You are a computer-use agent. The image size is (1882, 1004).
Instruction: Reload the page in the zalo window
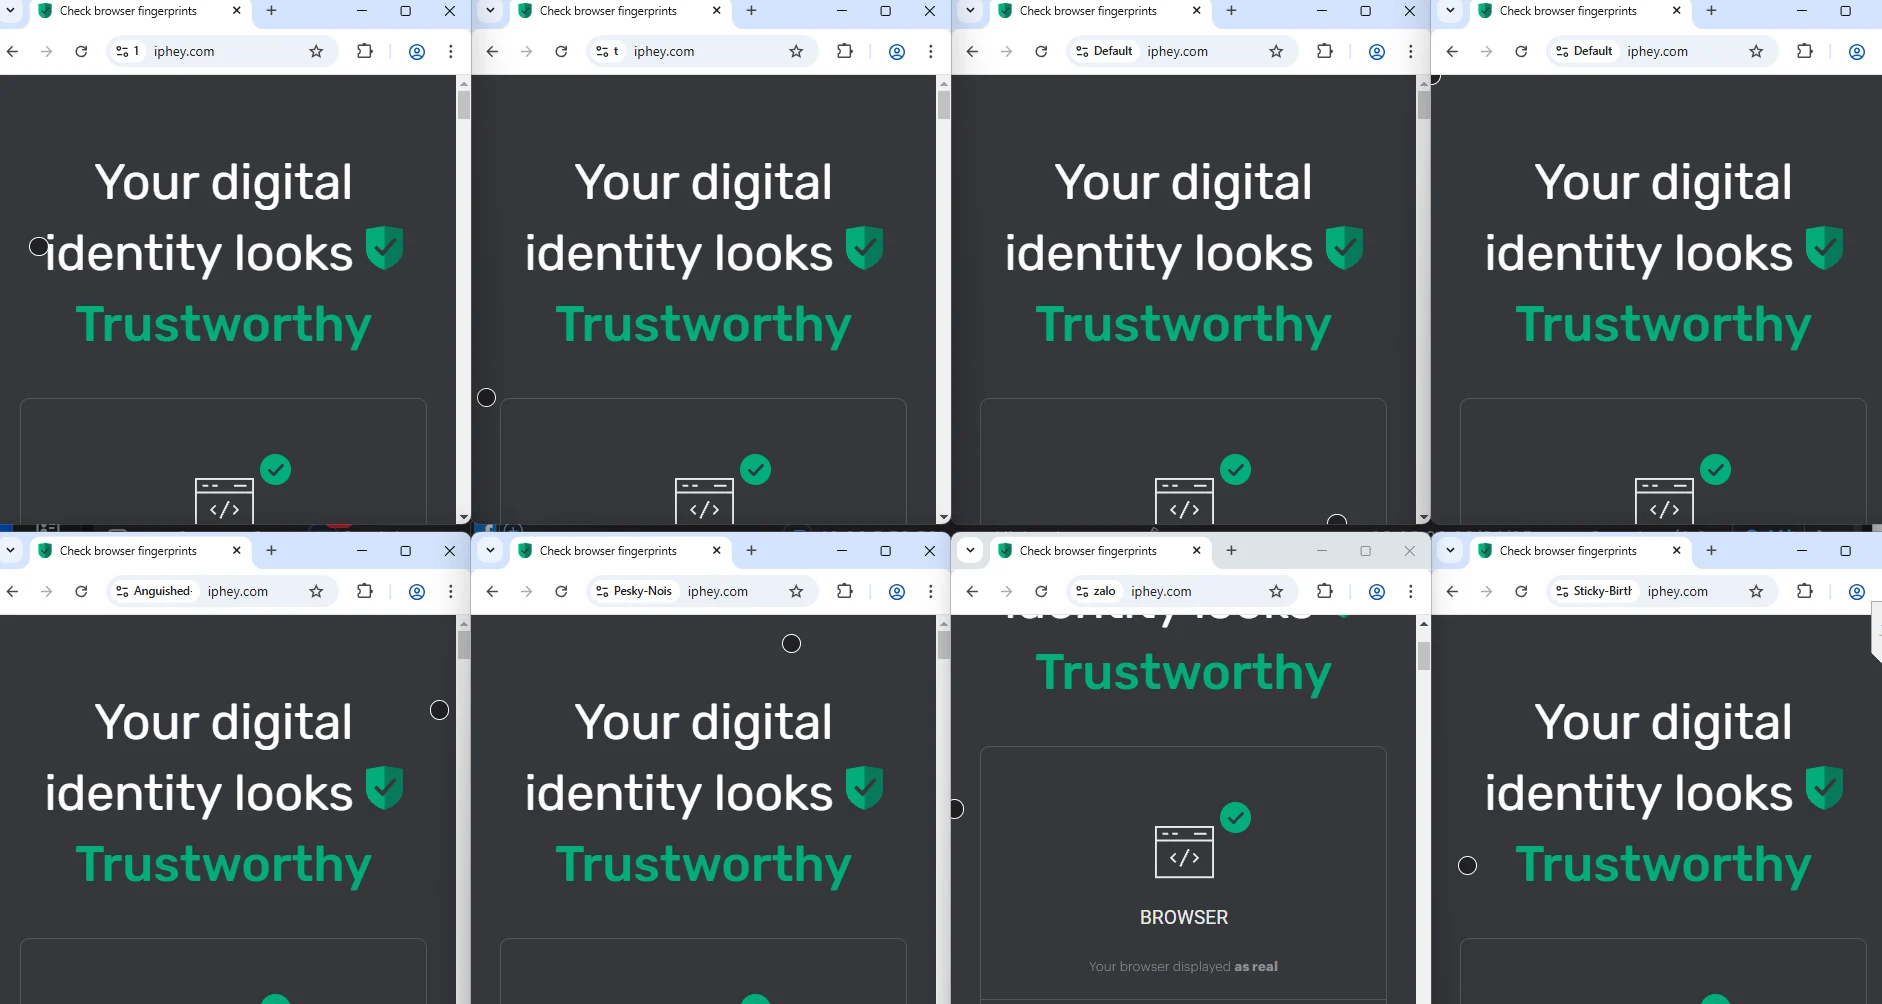1041,591
